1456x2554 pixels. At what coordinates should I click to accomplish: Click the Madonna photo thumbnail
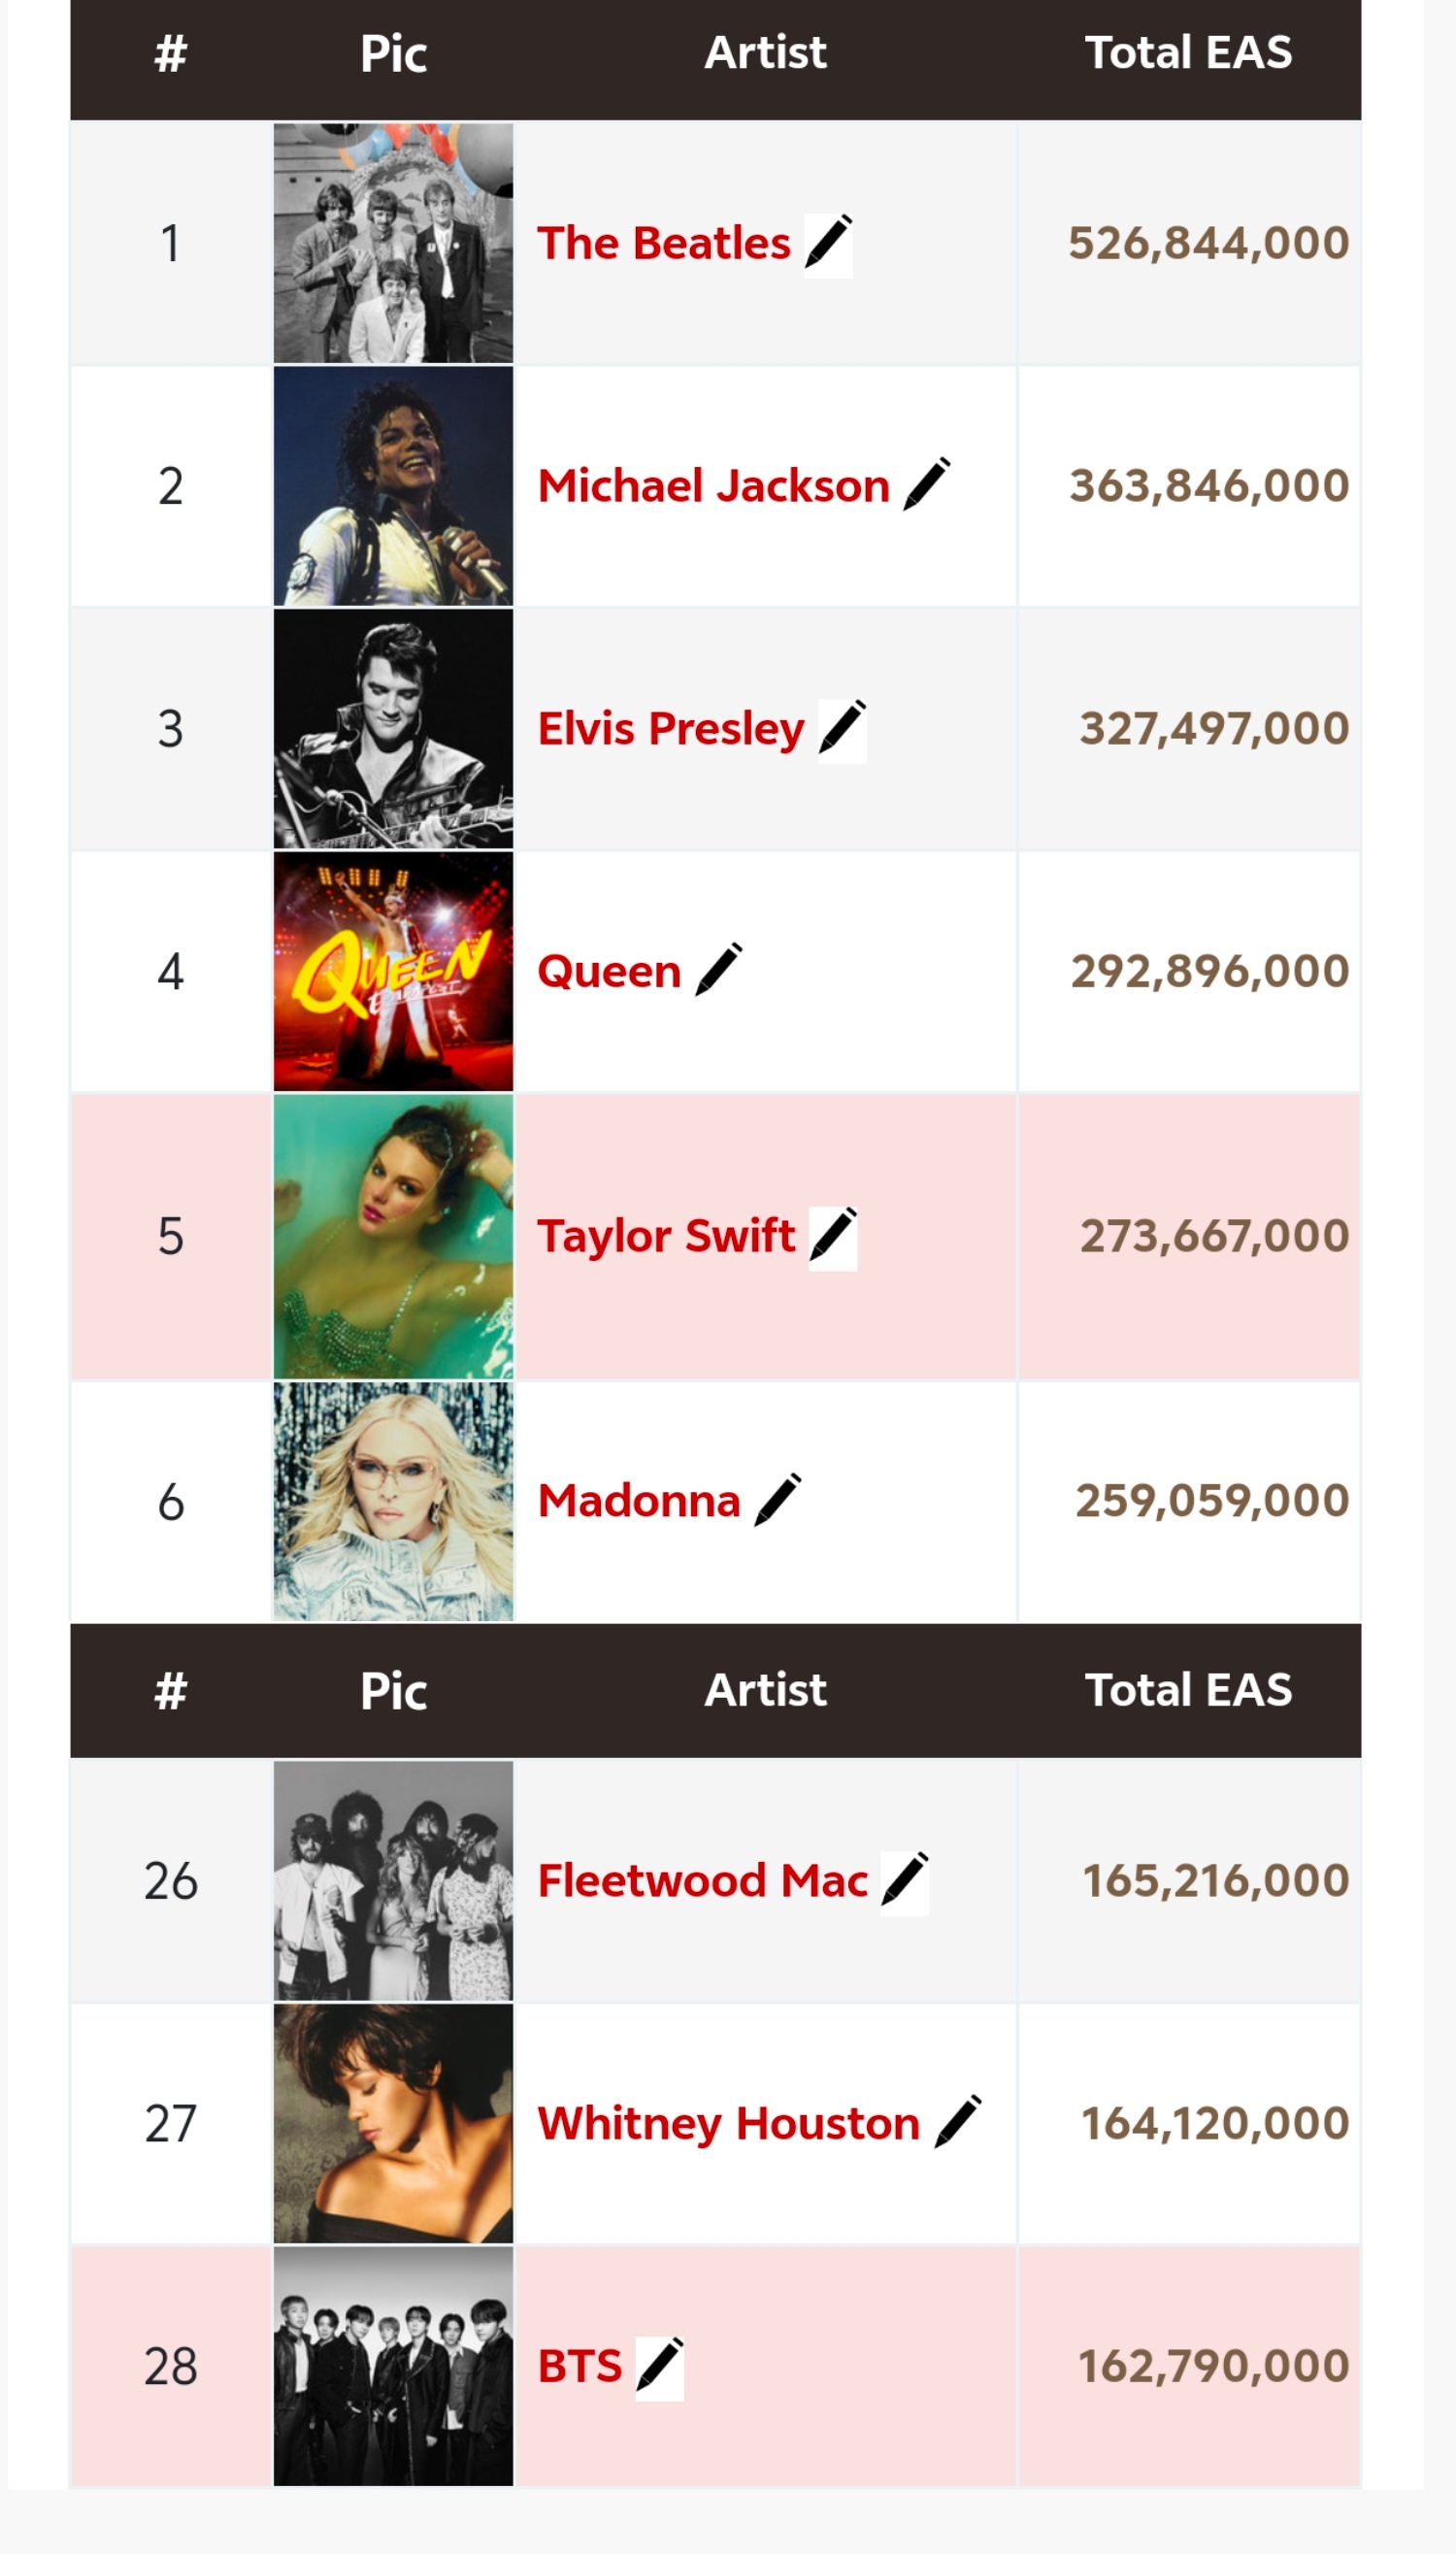coord(393,1501)
